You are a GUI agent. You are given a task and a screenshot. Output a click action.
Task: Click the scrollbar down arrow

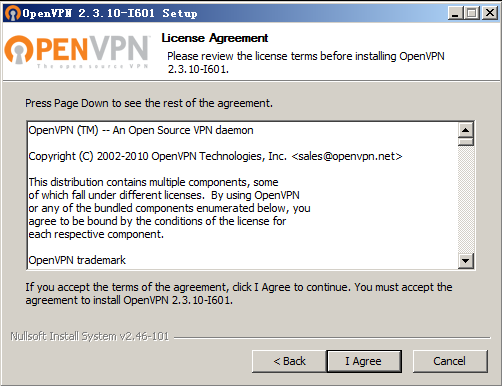tap(466, 260)
